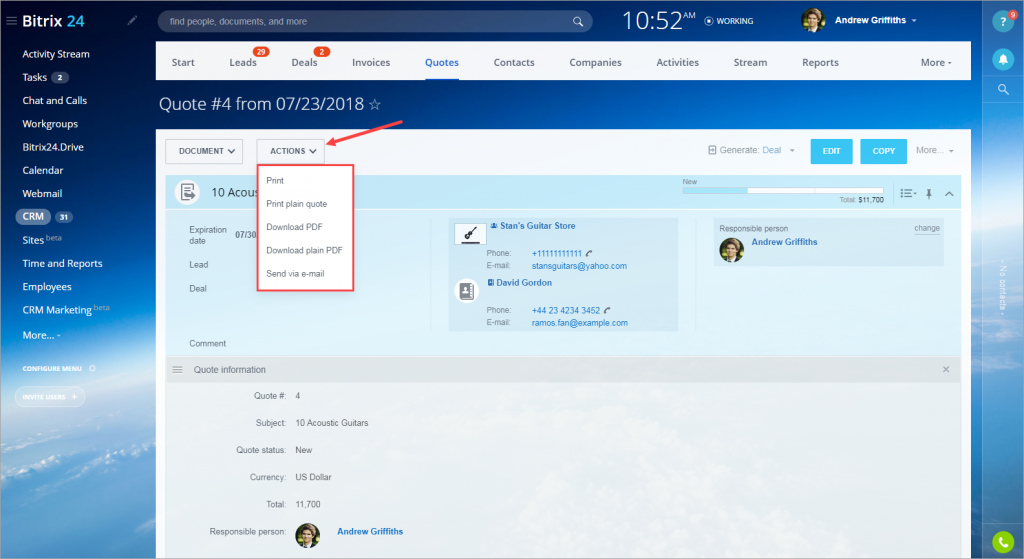Open the More dropdown next to COPY
The width and height of the screenshot is (1024, 559).
point(935,150)
